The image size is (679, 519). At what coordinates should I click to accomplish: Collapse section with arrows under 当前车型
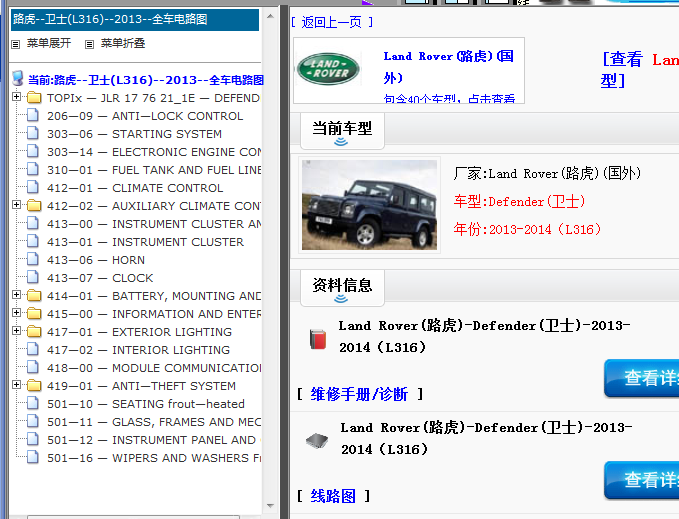341,142
